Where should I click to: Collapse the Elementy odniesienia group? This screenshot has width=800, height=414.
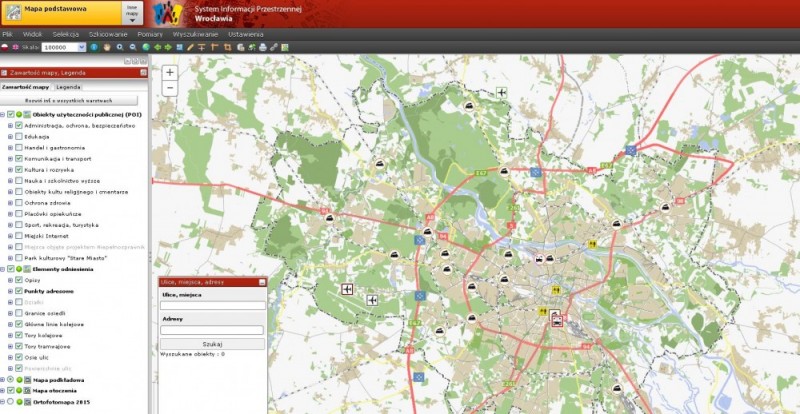[3, 269]
